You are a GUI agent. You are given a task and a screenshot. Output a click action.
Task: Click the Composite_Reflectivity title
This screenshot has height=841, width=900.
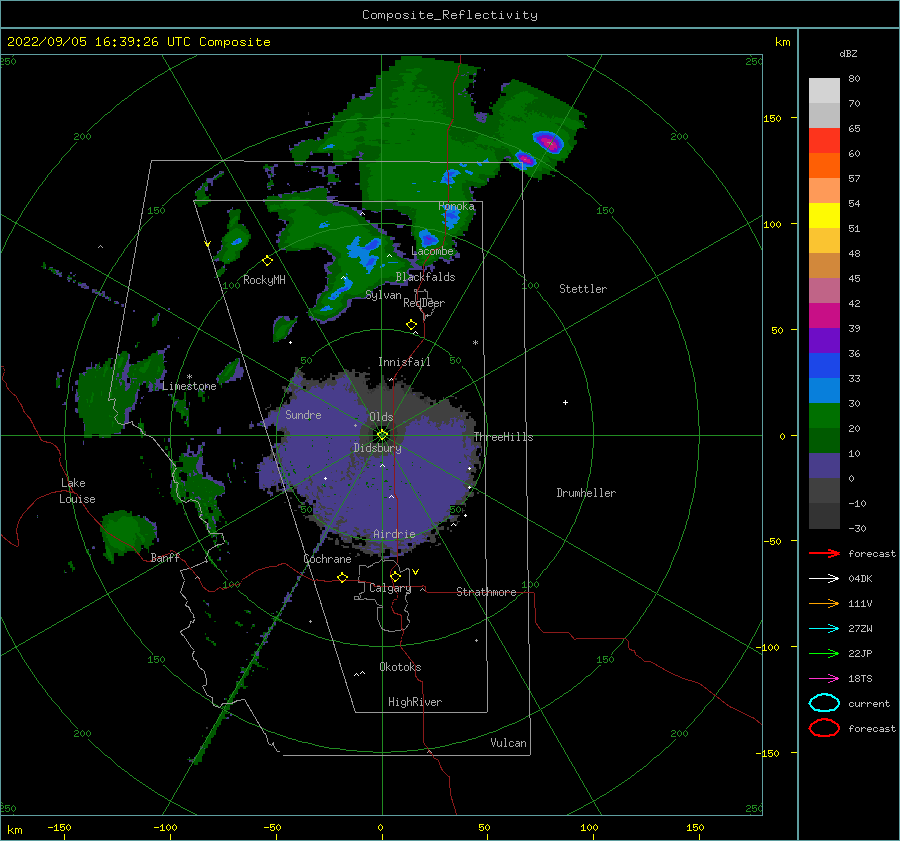point(450,15)
